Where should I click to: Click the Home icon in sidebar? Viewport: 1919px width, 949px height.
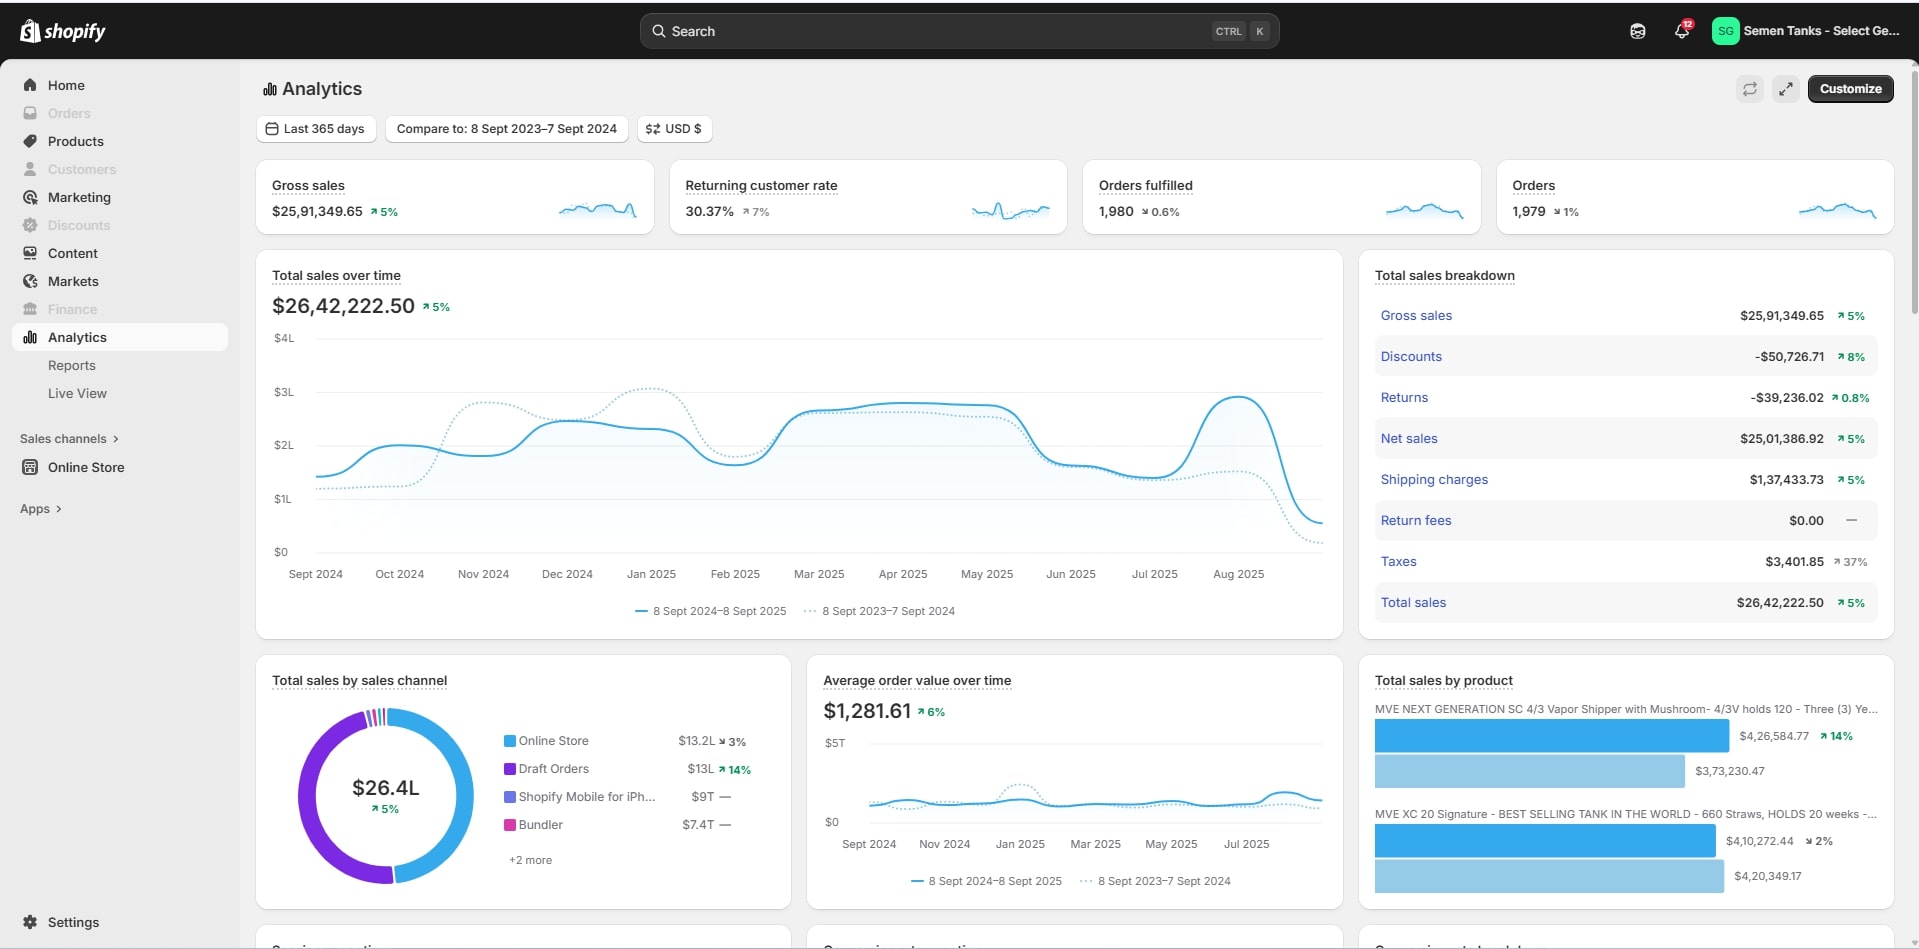tap(30, 85)
